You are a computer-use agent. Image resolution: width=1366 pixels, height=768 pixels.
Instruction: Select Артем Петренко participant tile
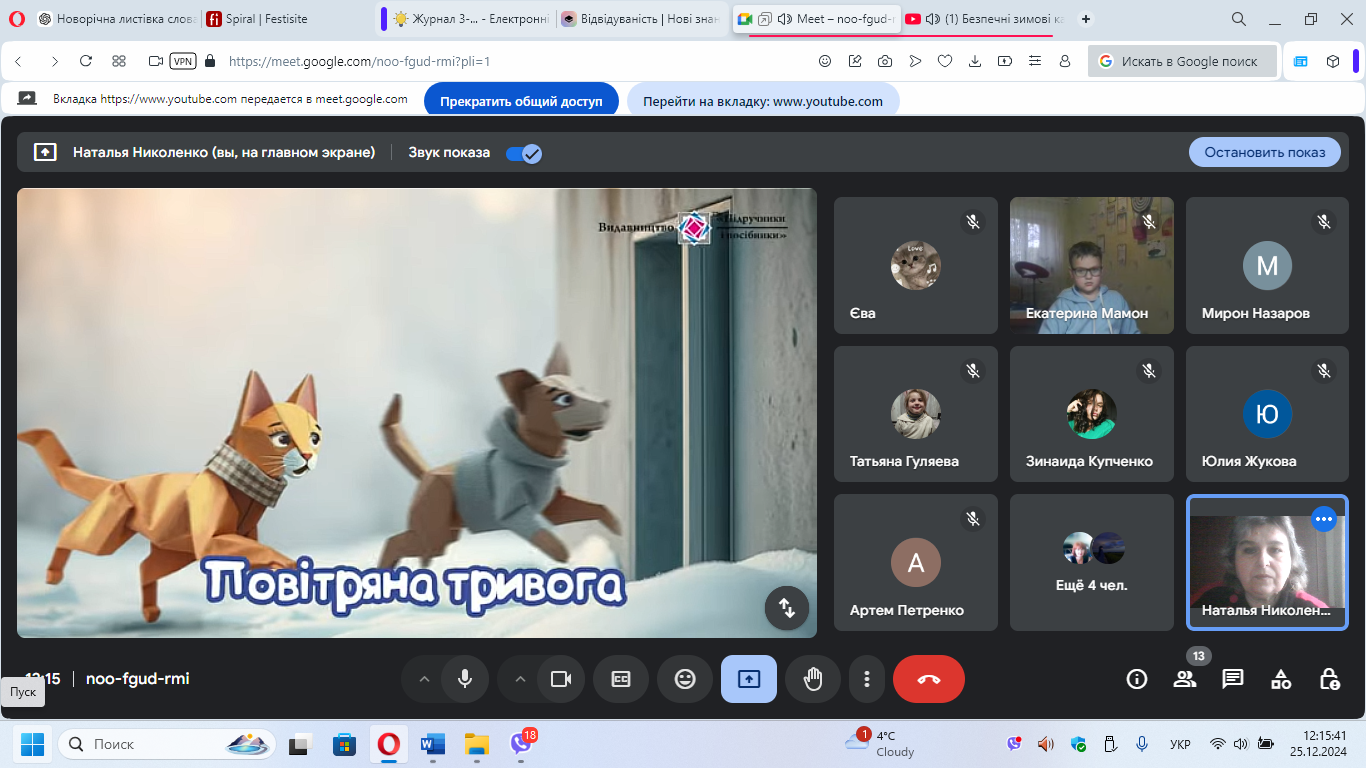tap(916, 562)
